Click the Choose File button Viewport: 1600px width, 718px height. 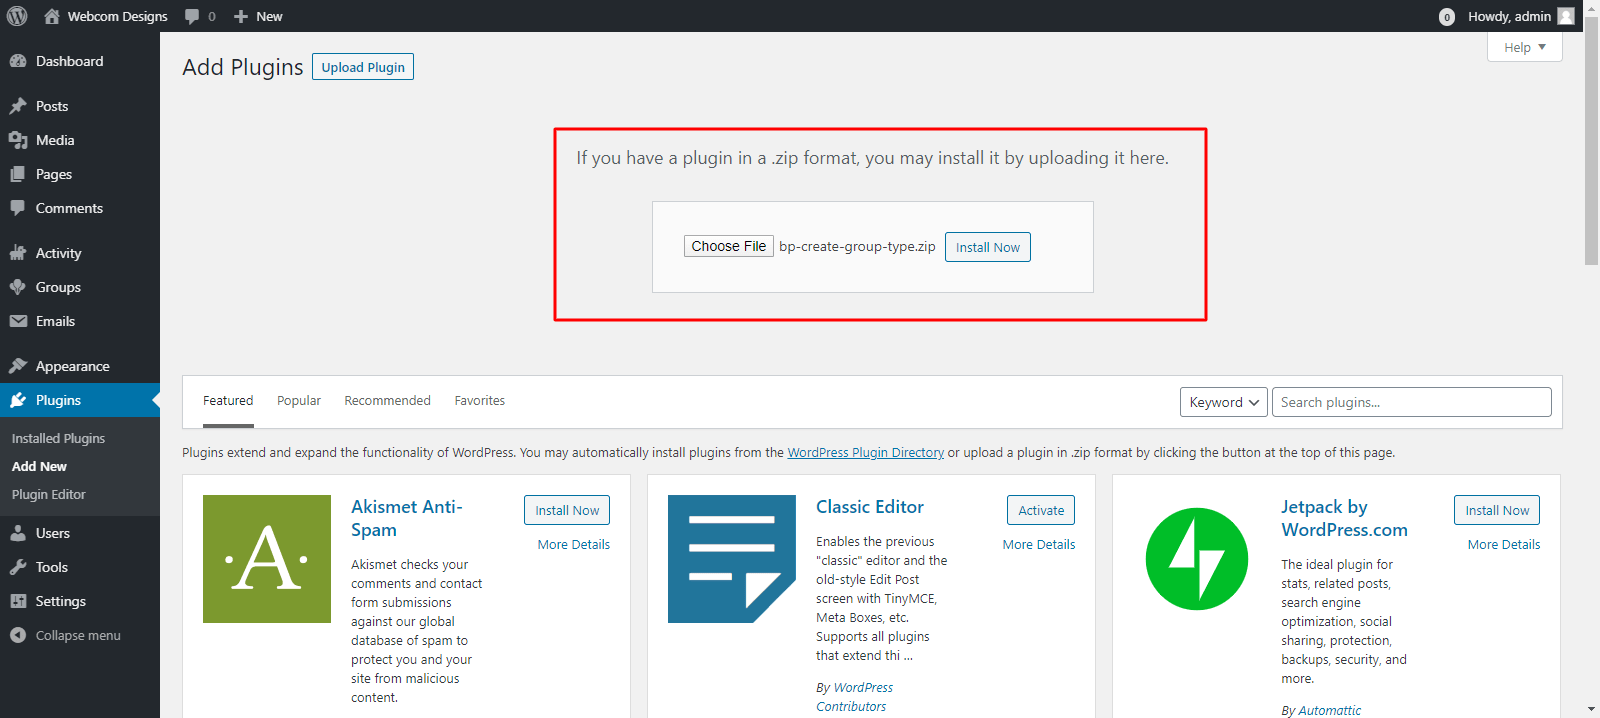(729, 246)
